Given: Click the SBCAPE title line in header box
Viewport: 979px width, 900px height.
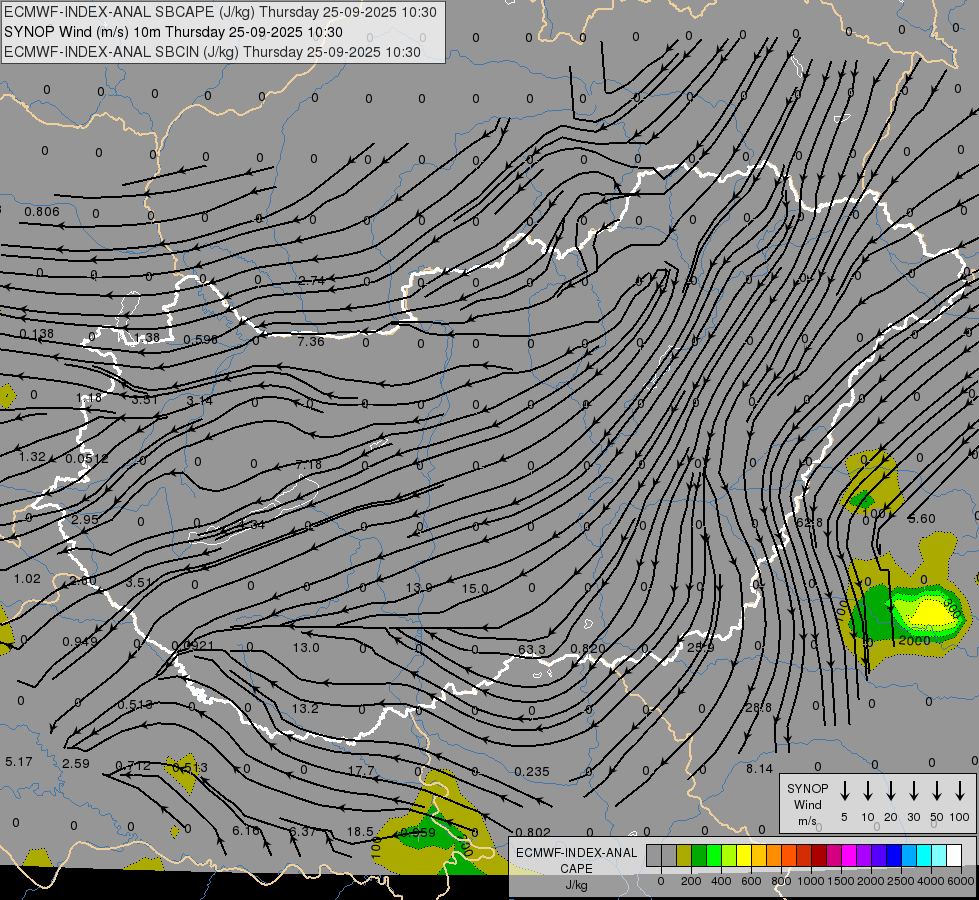Looking at the screenshot, I should [x=220, y=12].
